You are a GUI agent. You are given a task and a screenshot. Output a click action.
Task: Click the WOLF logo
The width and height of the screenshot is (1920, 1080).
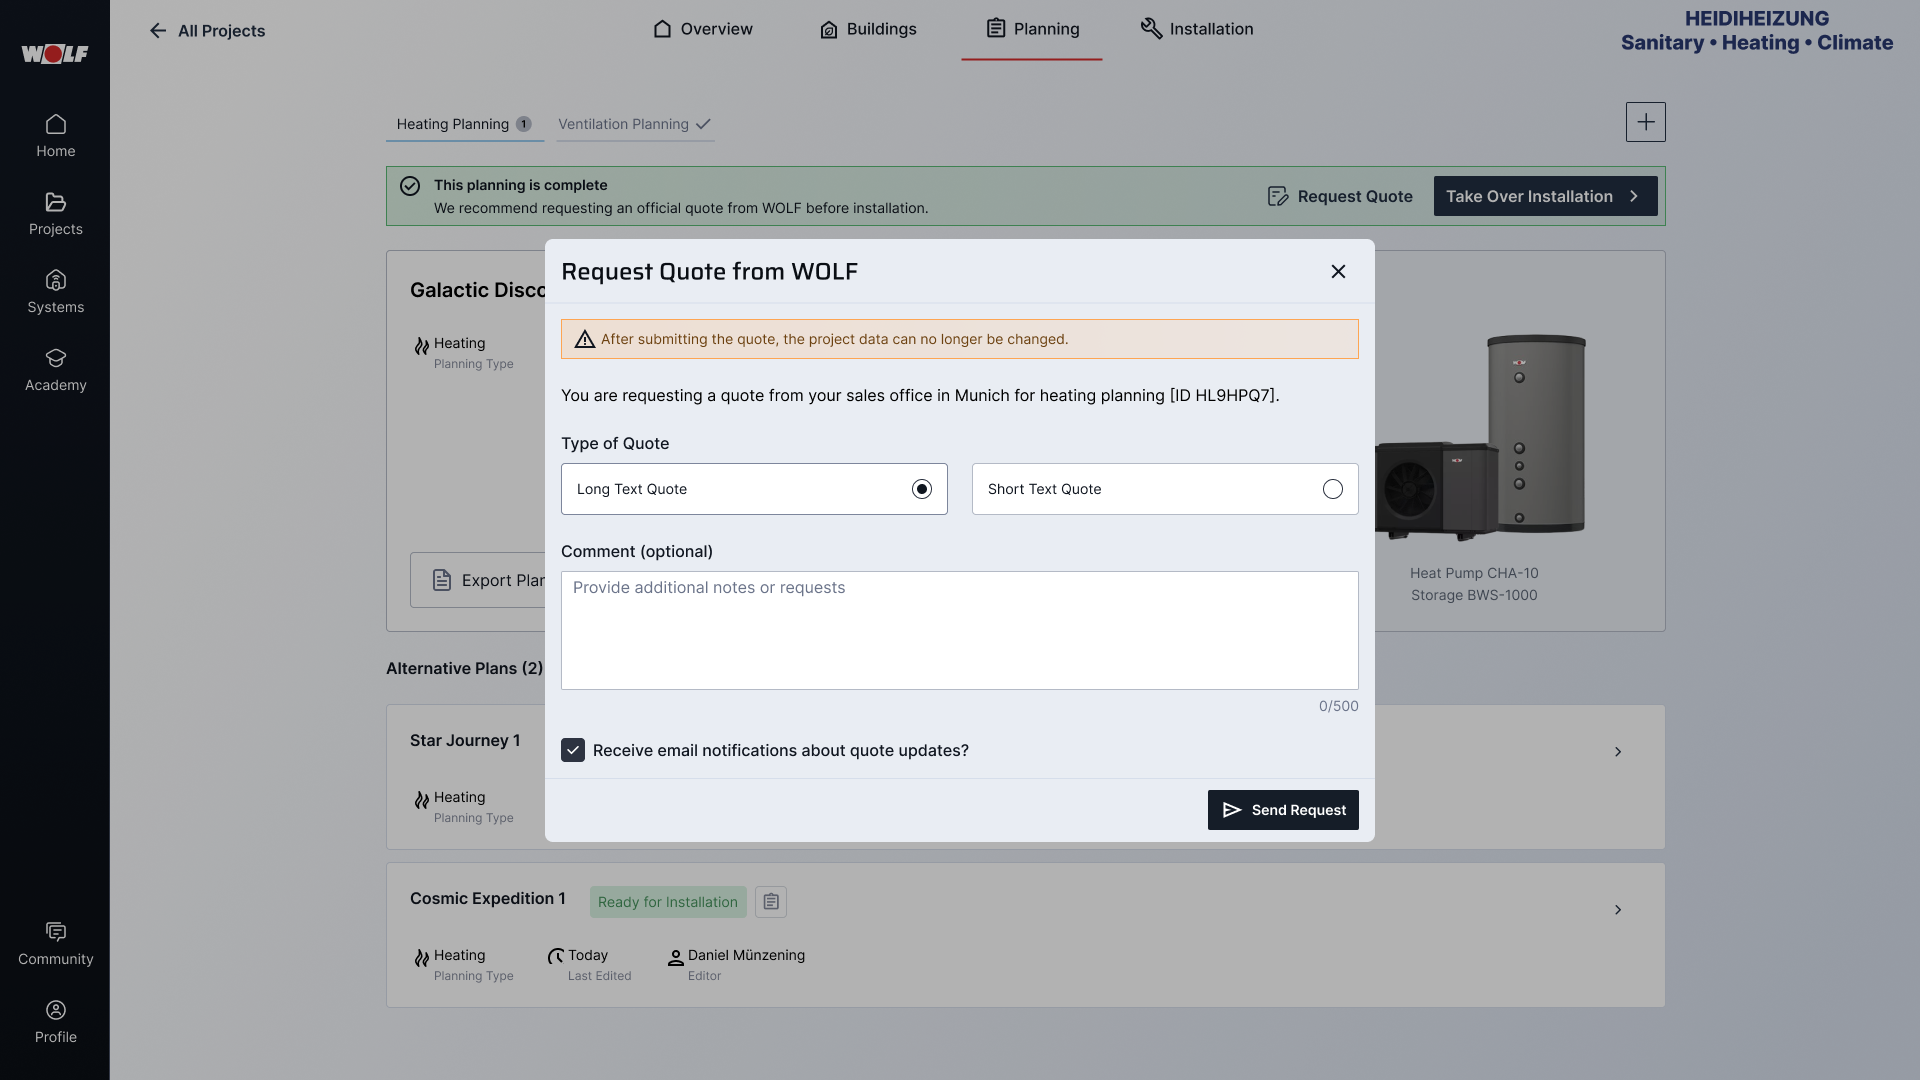point(55,54)
